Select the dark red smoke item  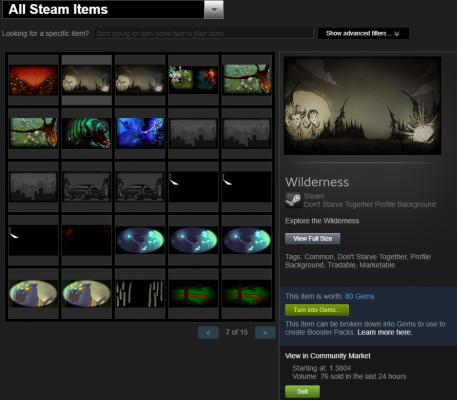pyautogui.click(x=87, y=240)
